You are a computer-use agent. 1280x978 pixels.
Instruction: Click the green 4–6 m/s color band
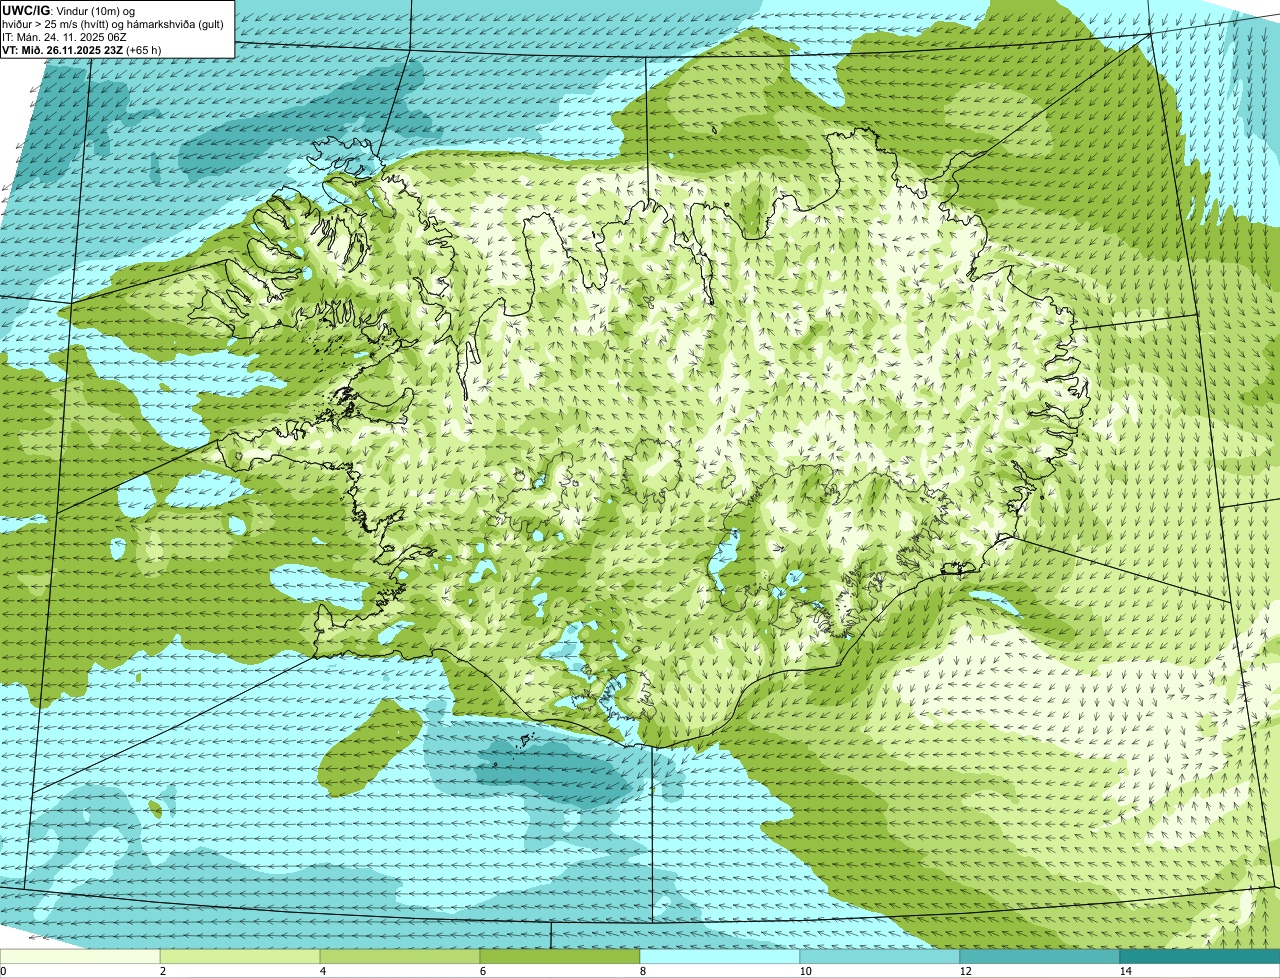click(400, 956)
